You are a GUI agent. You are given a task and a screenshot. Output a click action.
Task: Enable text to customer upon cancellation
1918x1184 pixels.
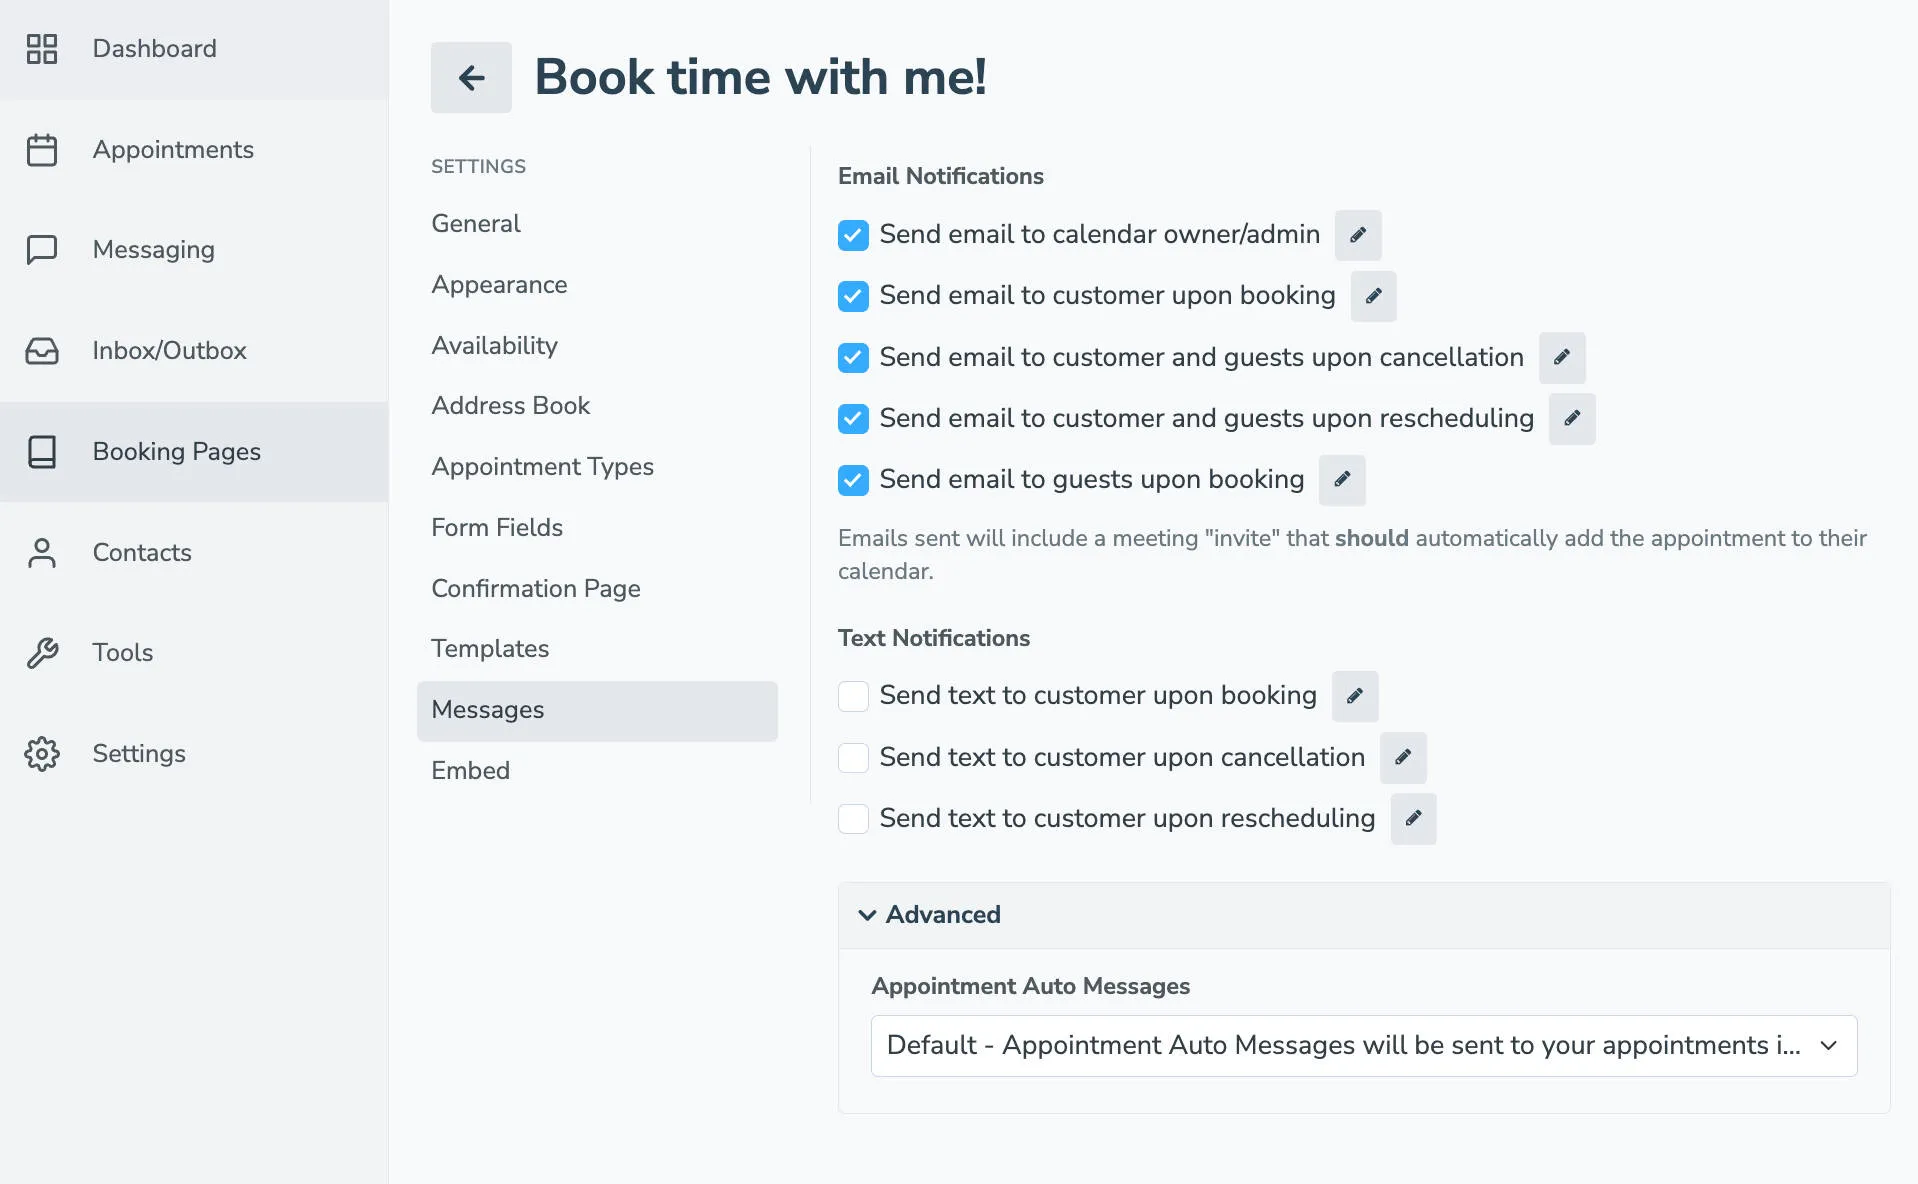[x=852, y=757]
